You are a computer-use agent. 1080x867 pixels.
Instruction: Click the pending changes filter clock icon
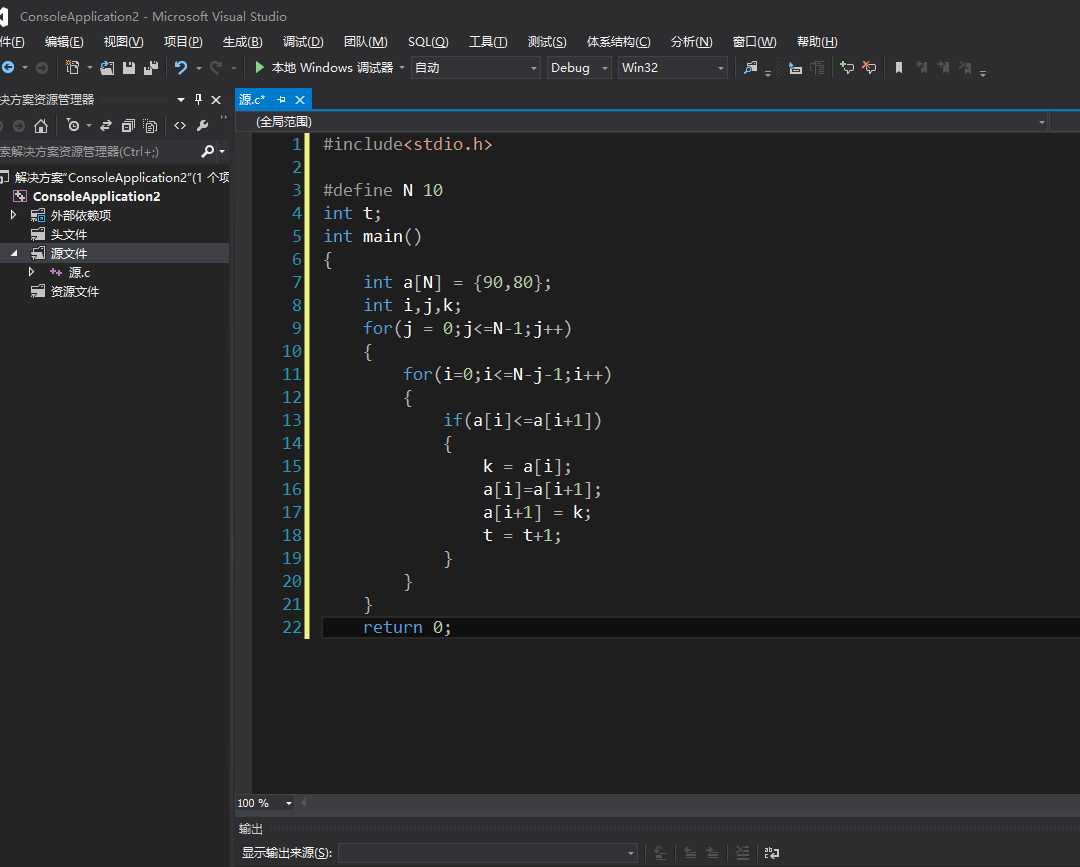pos(72,126)
